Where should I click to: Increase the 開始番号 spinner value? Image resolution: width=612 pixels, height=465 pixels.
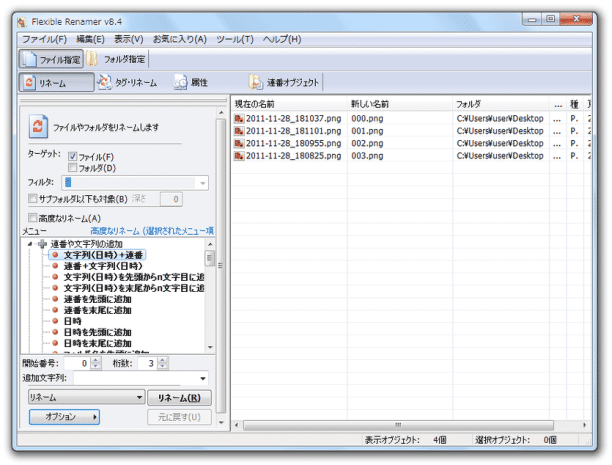click(x=96, y=360)
